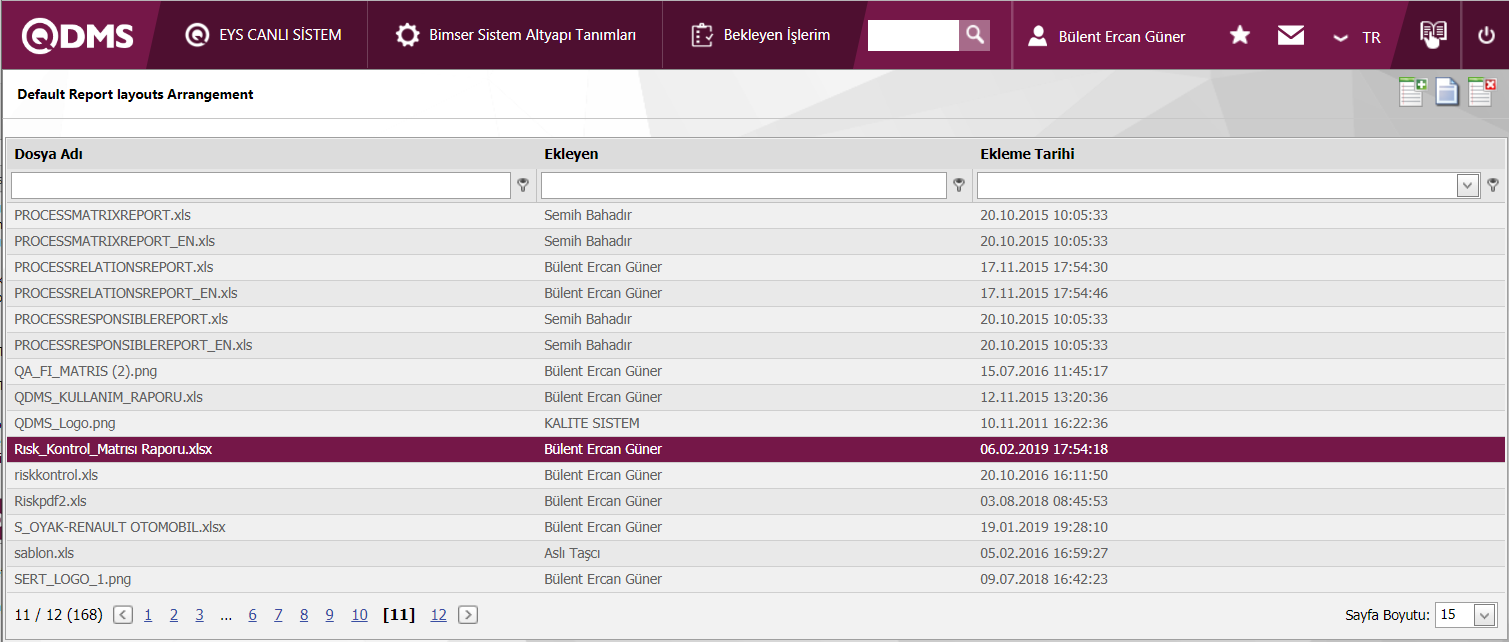The width and height of the screenshot is (1509, 642).
Task: Select row PROCESSMATRIXREPORT.xls
Action: (x=755, y=215)
